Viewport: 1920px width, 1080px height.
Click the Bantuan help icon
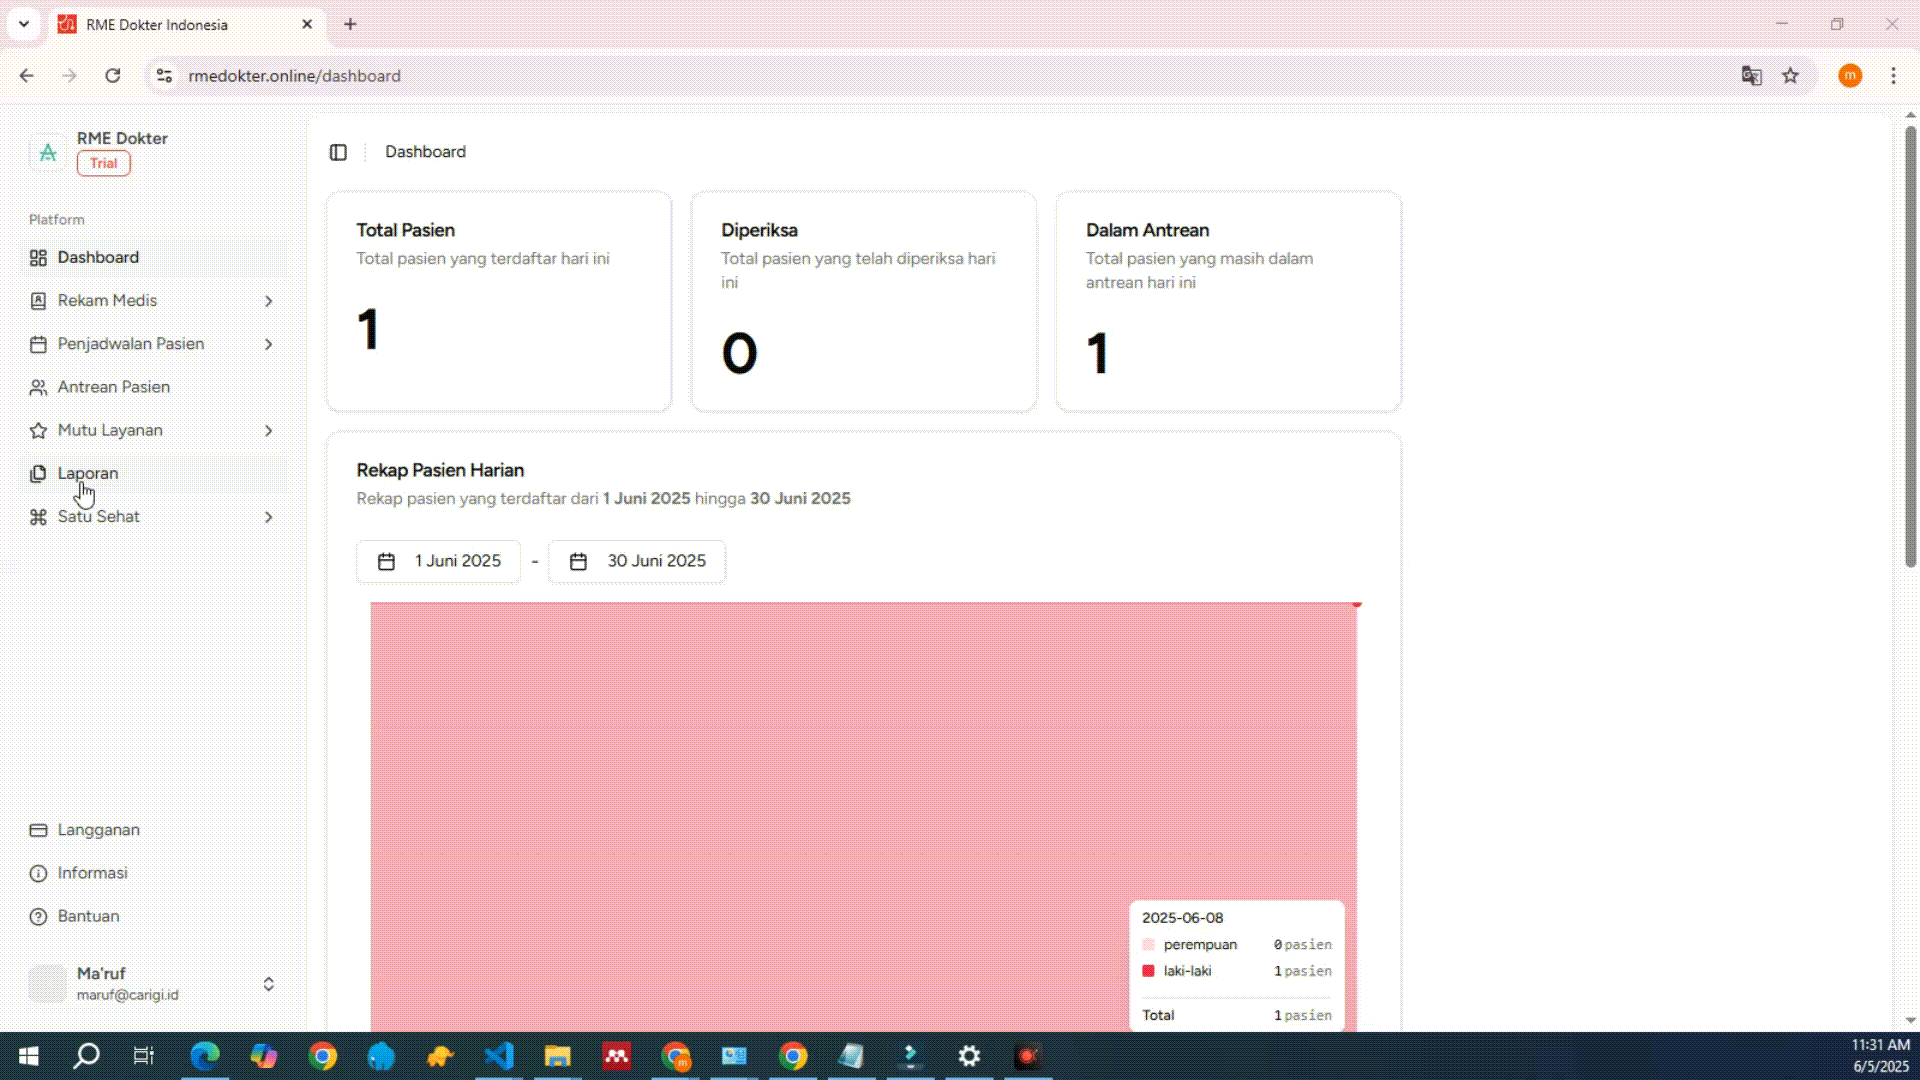click(x=38, y=916)
